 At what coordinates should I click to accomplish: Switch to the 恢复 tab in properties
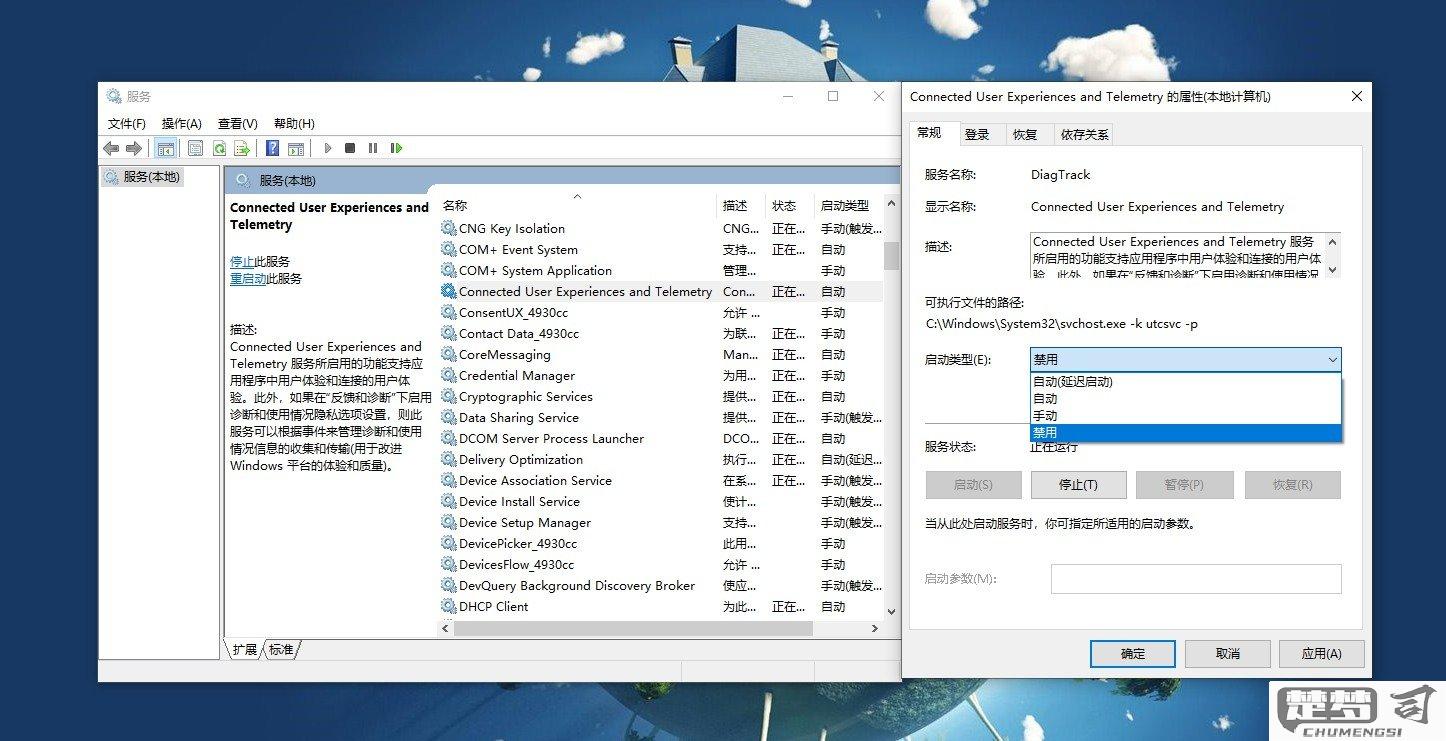point(1025,134)
